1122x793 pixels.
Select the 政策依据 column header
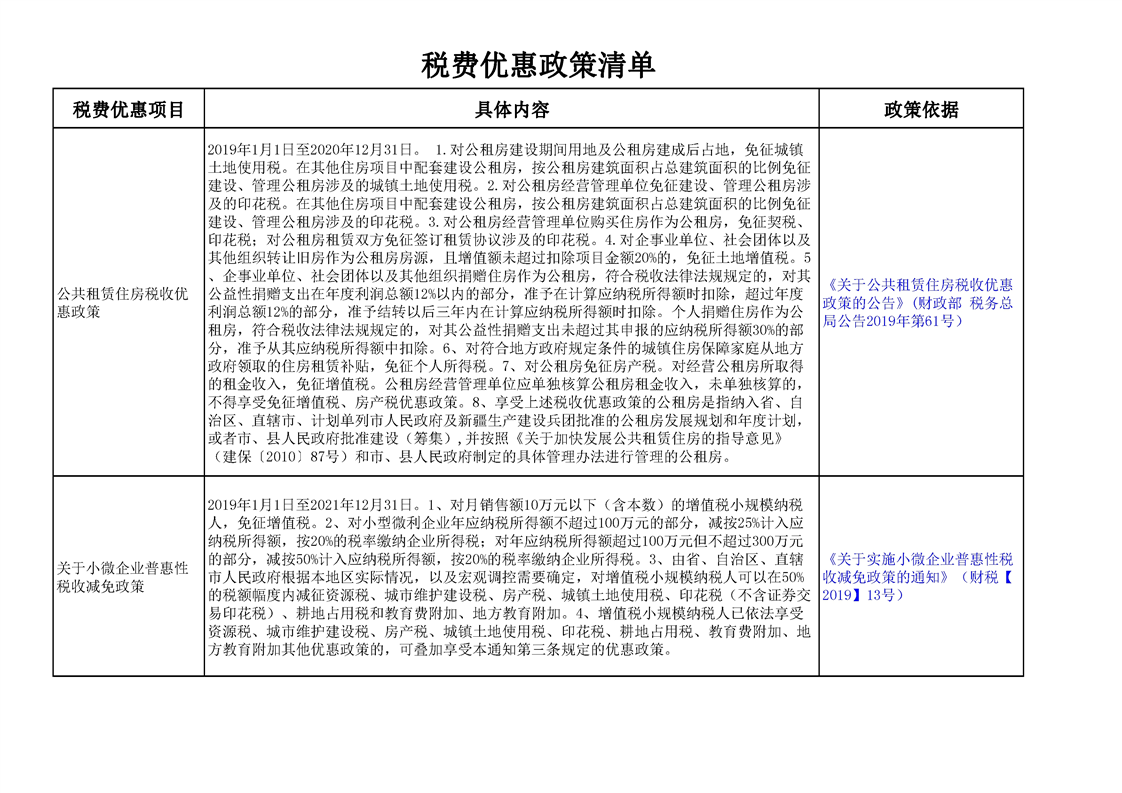click(x=921, y=109)
